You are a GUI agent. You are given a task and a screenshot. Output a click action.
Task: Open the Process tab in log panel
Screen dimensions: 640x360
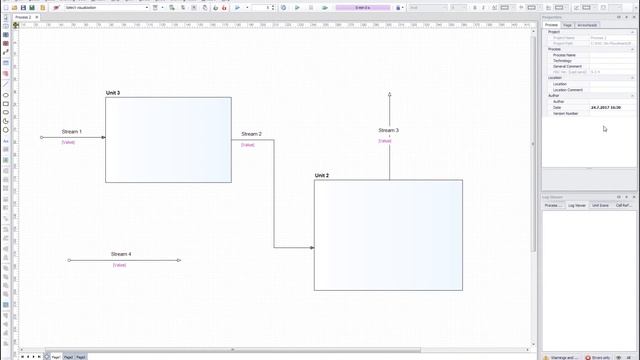pyautogui.click(x=553, y=205)
